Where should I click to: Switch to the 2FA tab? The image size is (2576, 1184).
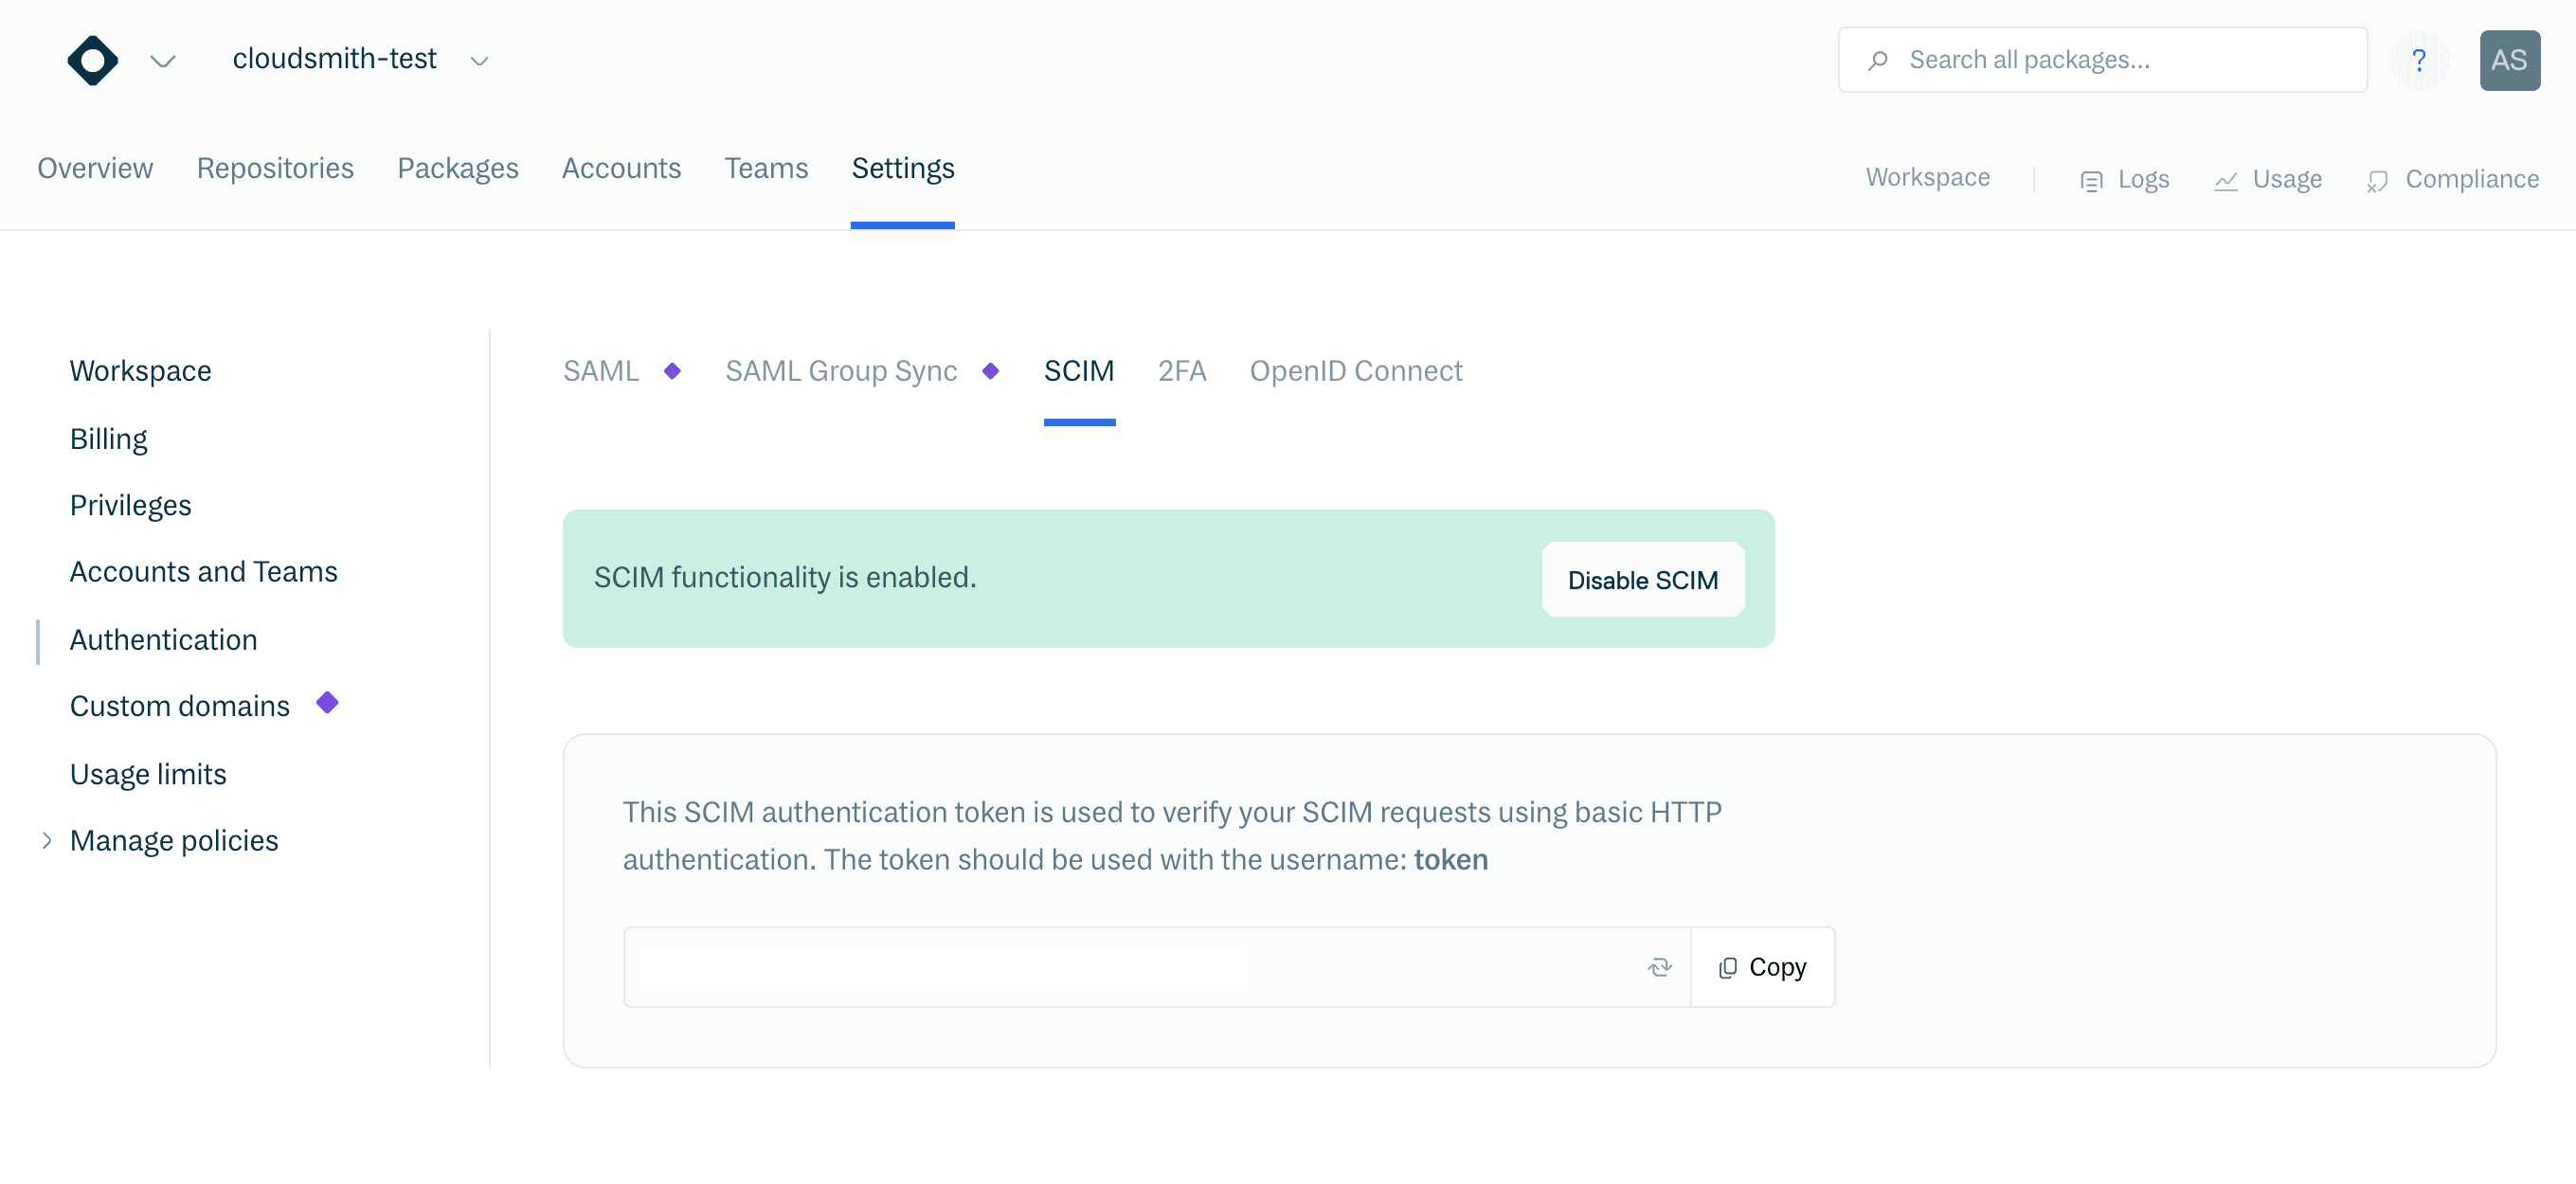pos(1181,371)
